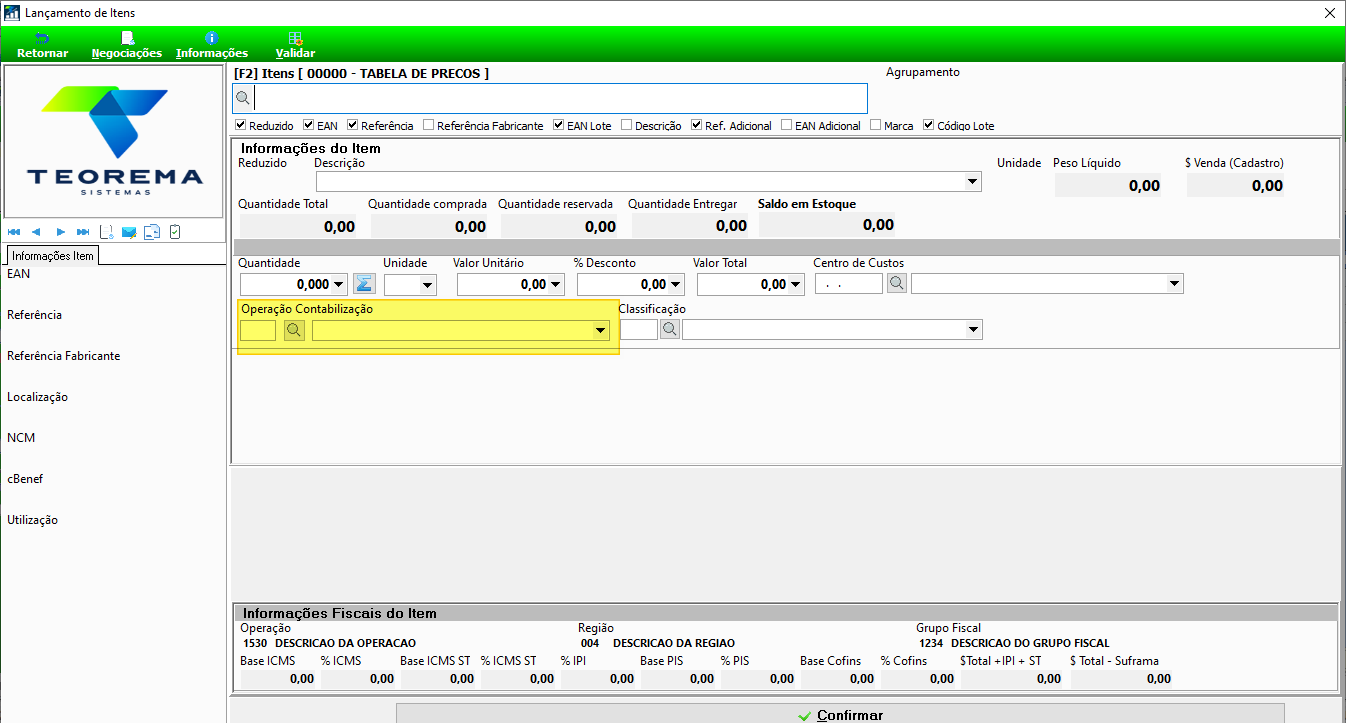
Task: Check the Marca checkbox
Action: [876, 126]
